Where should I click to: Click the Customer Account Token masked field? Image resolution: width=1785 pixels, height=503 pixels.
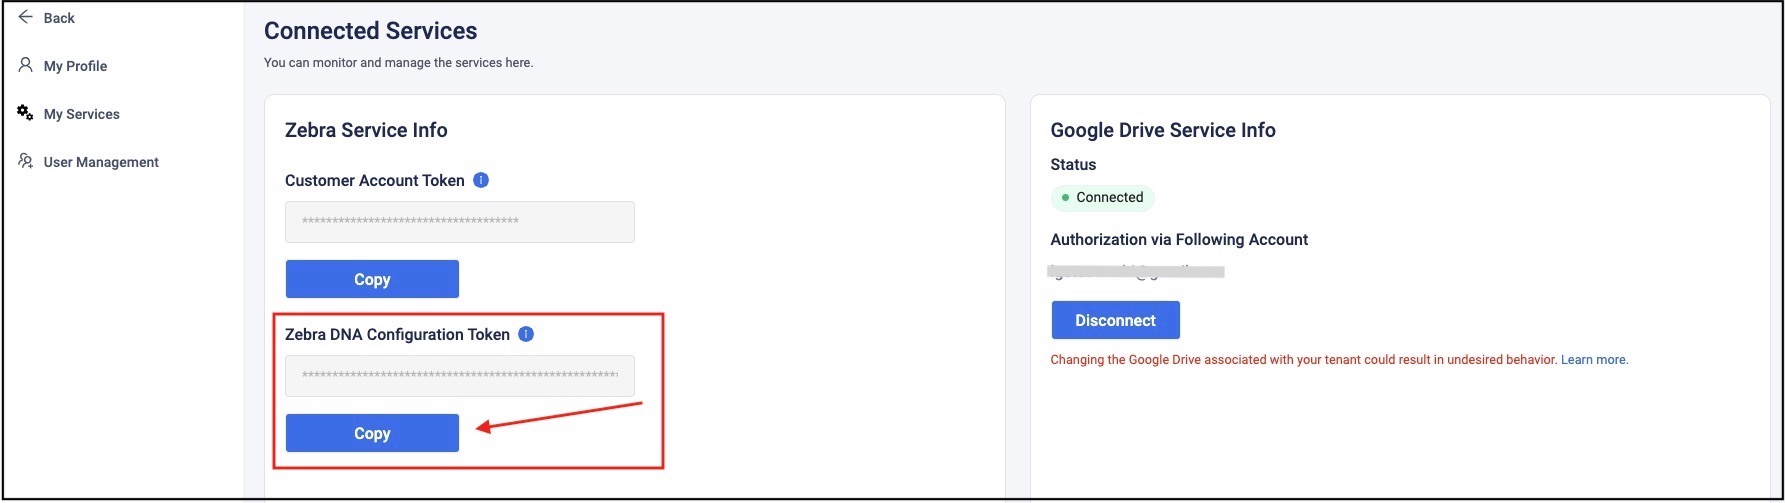[459, 222]
